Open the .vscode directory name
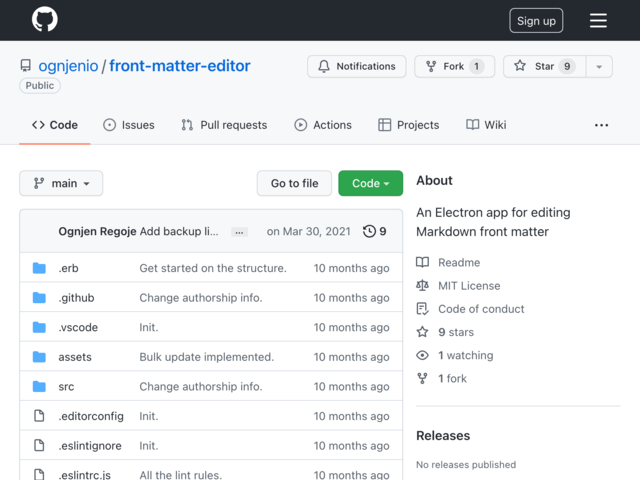The height and width of the screenshot is (480, 640). point(78,327)
